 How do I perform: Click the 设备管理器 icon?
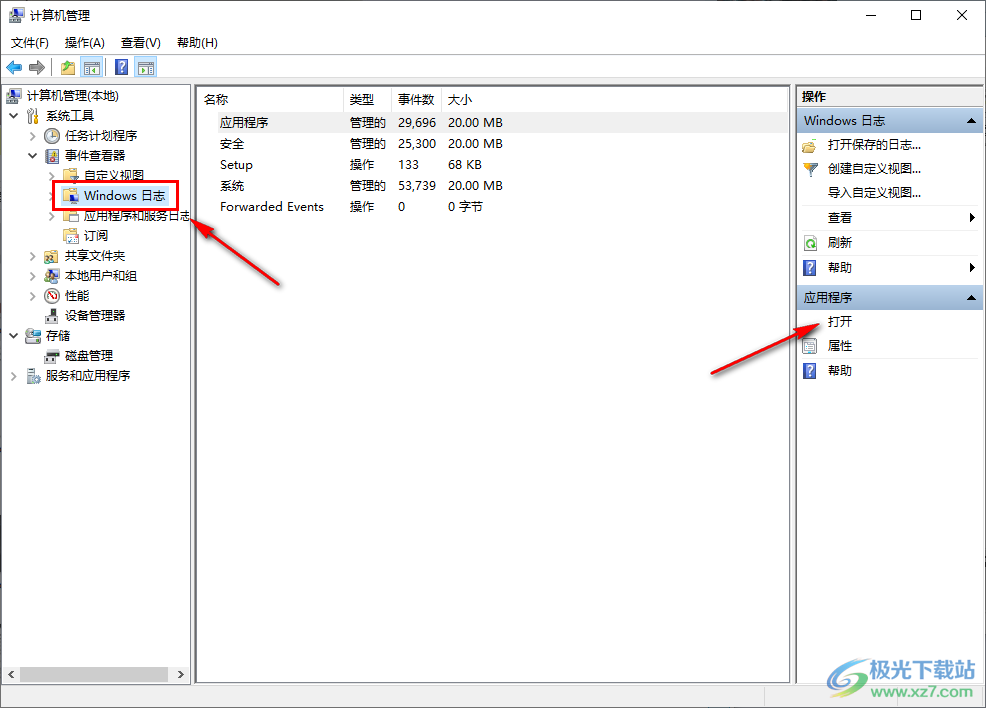click(52, 316)
